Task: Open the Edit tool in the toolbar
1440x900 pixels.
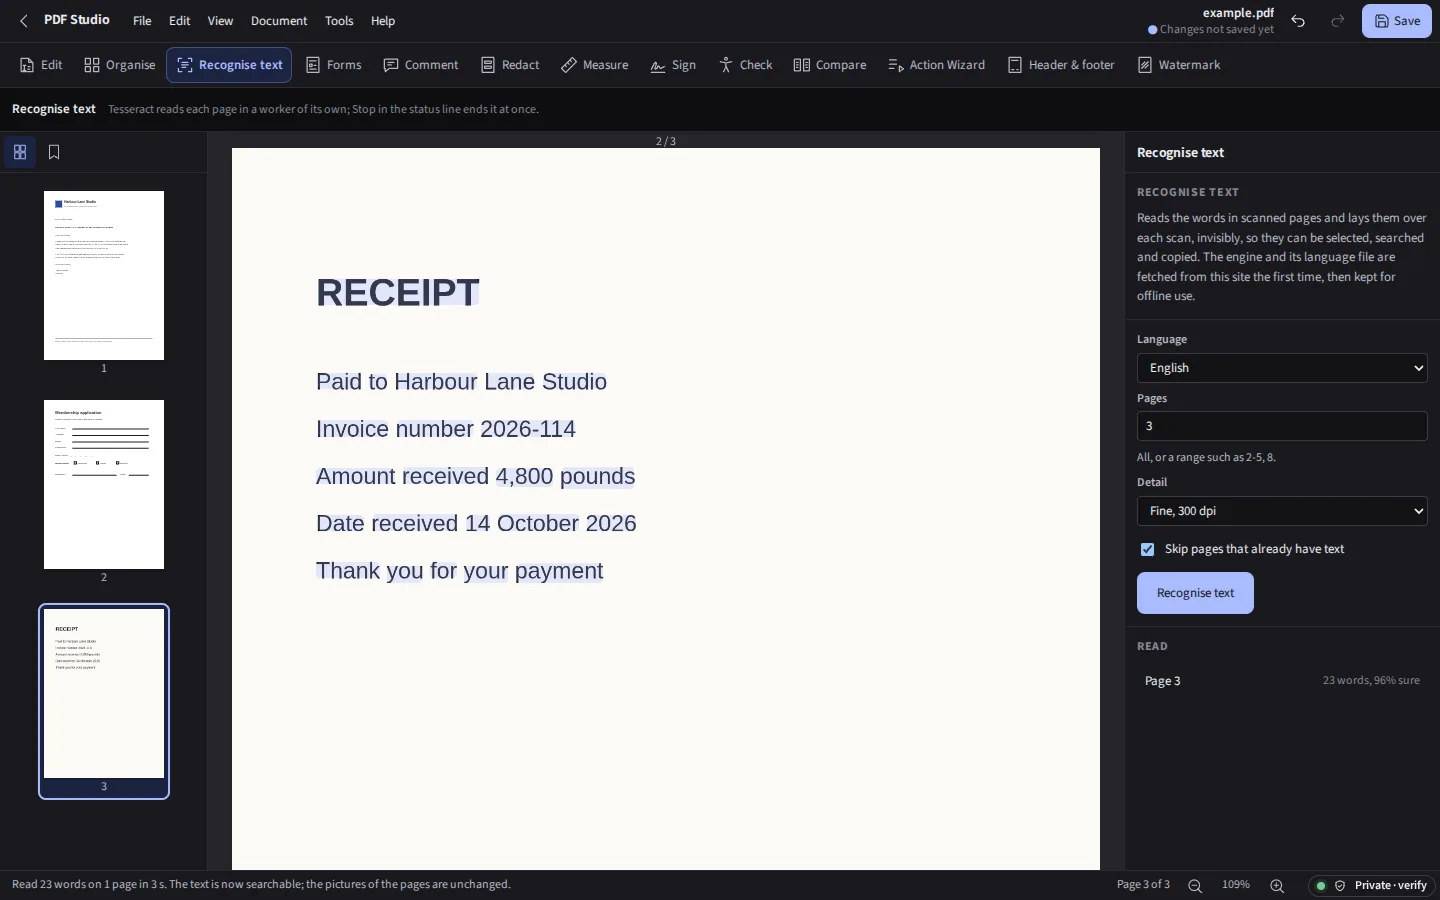Action: 41,65
